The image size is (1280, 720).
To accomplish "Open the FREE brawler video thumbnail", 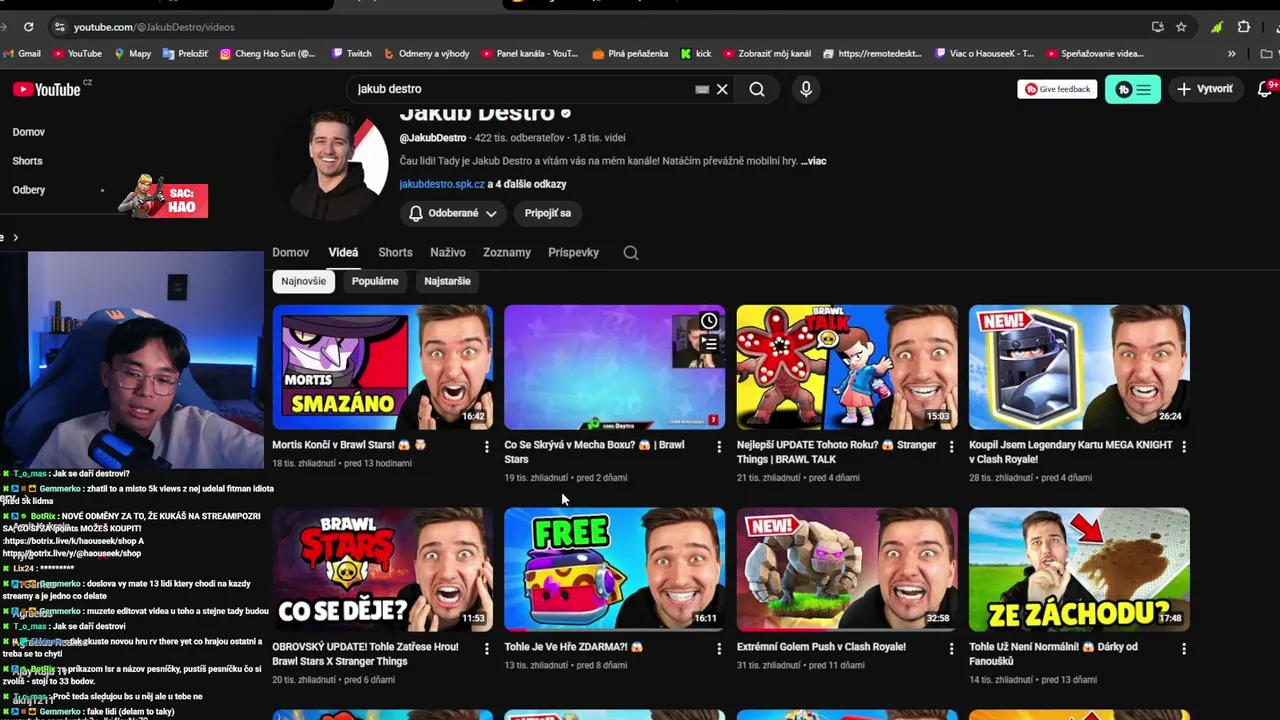I will [615, 570].
